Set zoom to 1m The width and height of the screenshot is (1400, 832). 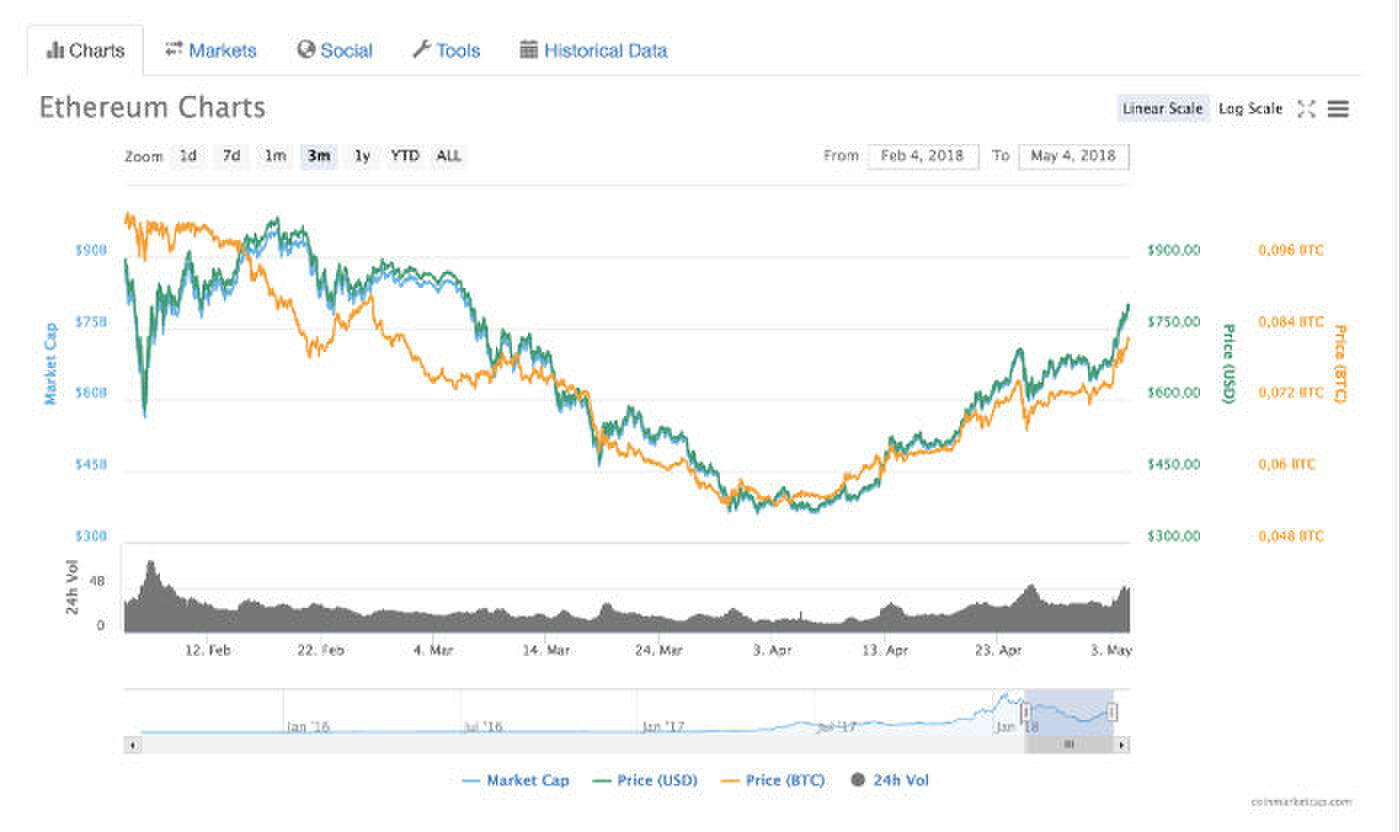tap(275, 156)
